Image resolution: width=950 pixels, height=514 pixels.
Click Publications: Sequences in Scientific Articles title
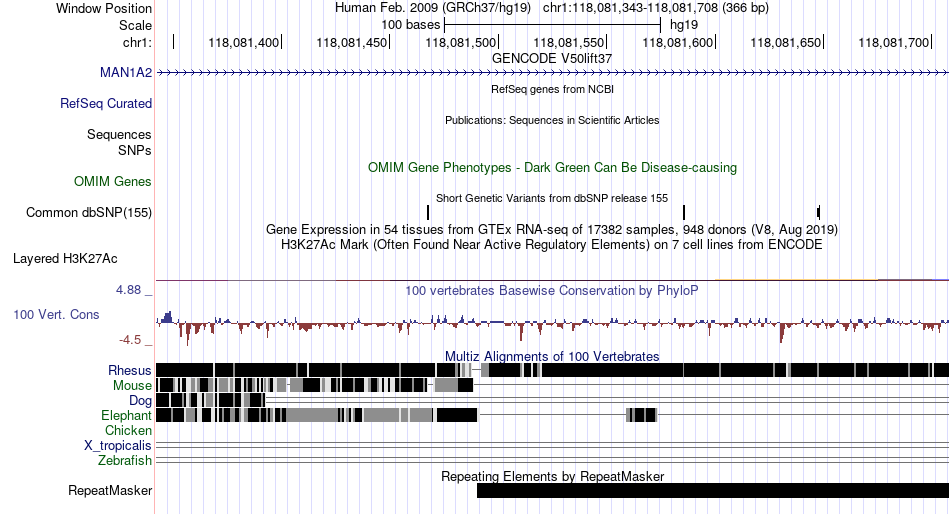[552, 120]
